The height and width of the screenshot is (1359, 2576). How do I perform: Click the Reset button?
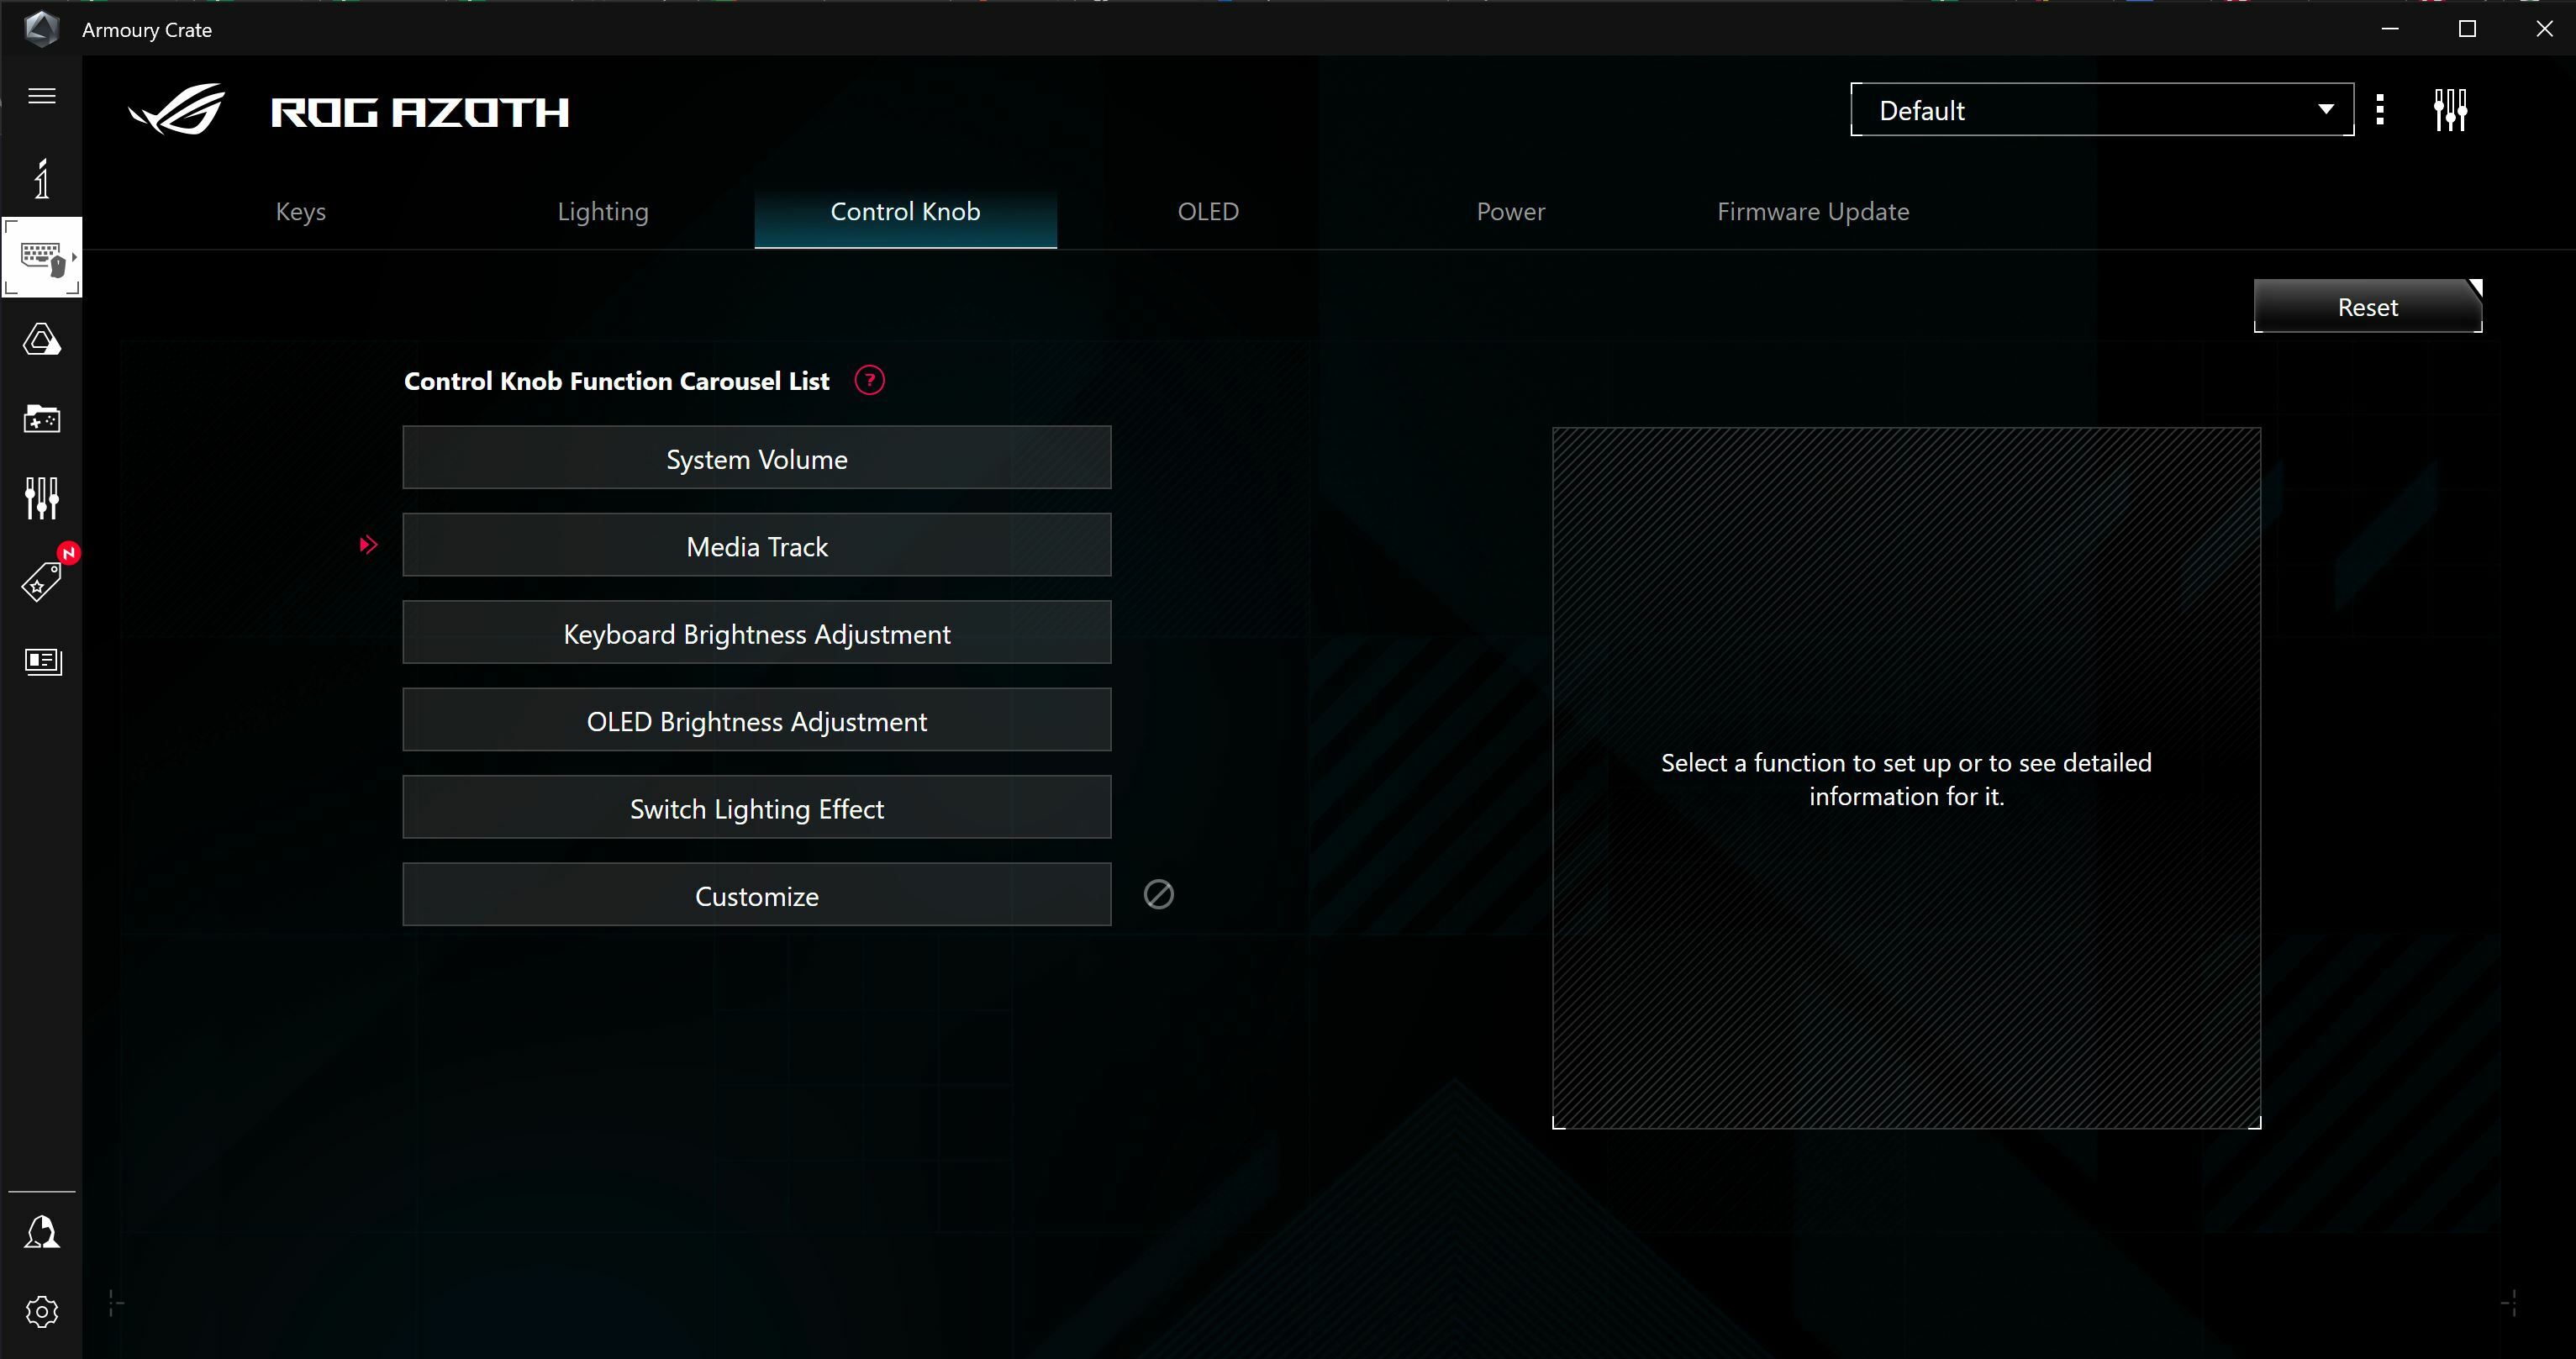pyautogui.click(x=2366, y=307)
